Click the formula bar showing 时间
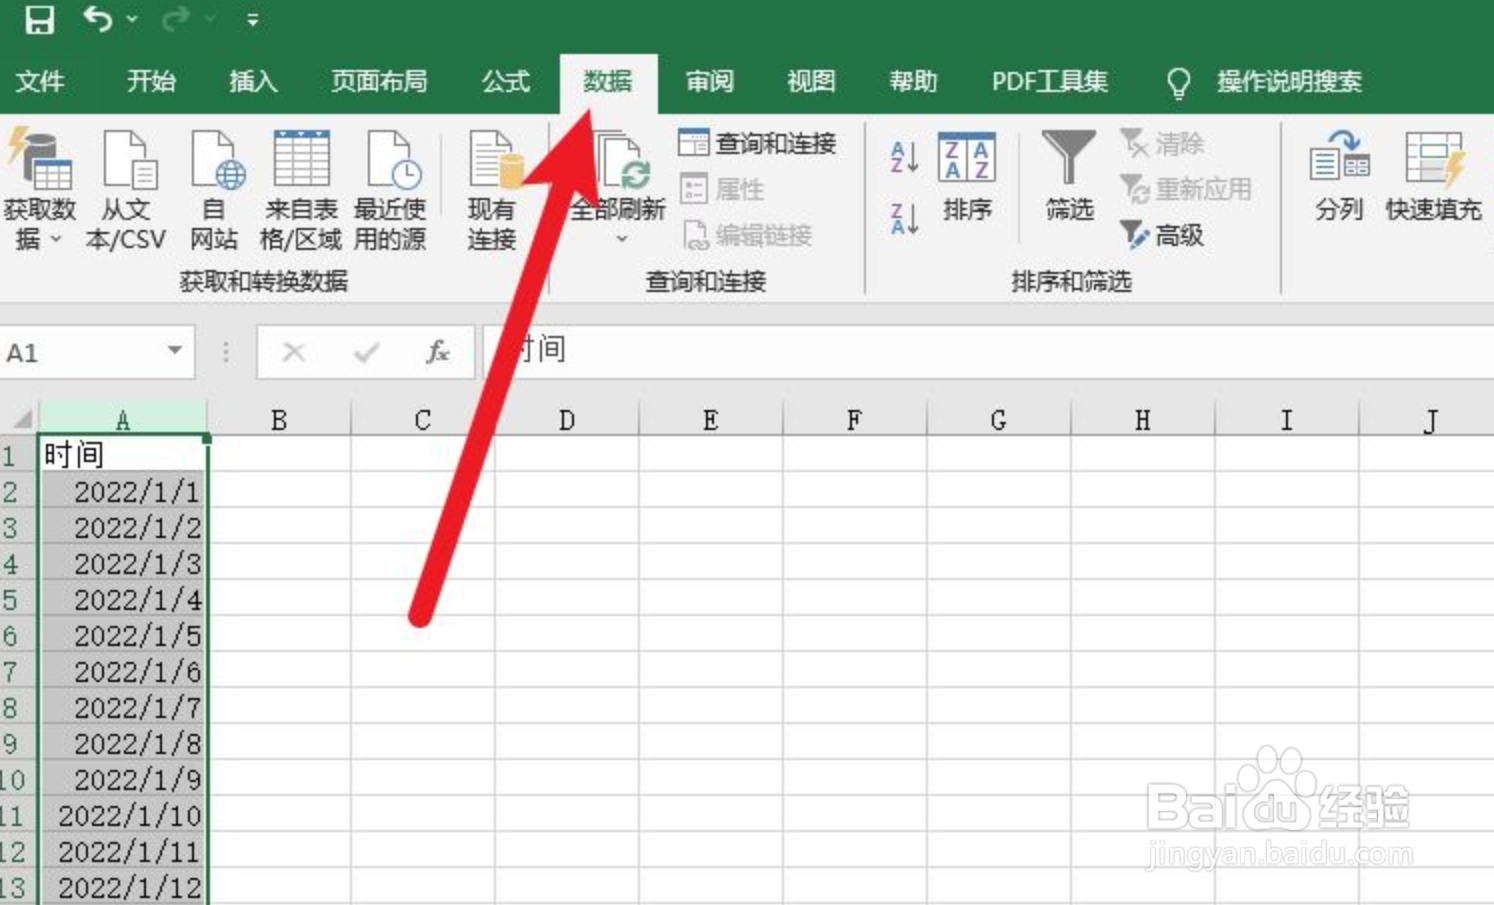The height and width of the screenshot is (905, 1494). click(988, 351)
